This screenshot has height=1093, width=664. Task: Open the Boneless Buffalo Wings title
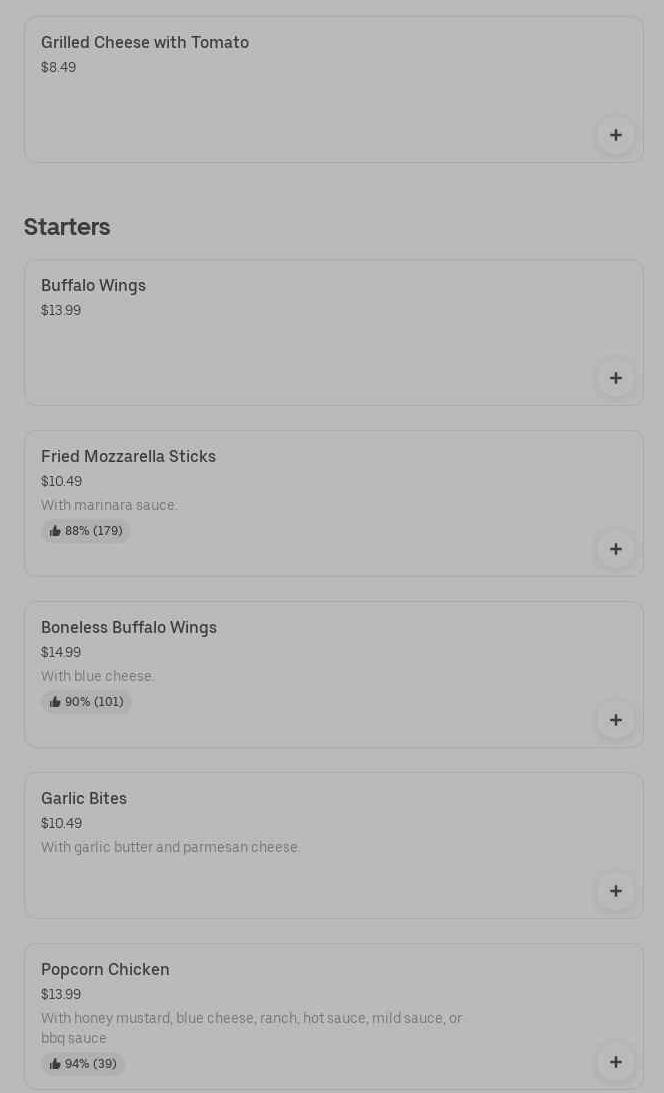[129, 627]
